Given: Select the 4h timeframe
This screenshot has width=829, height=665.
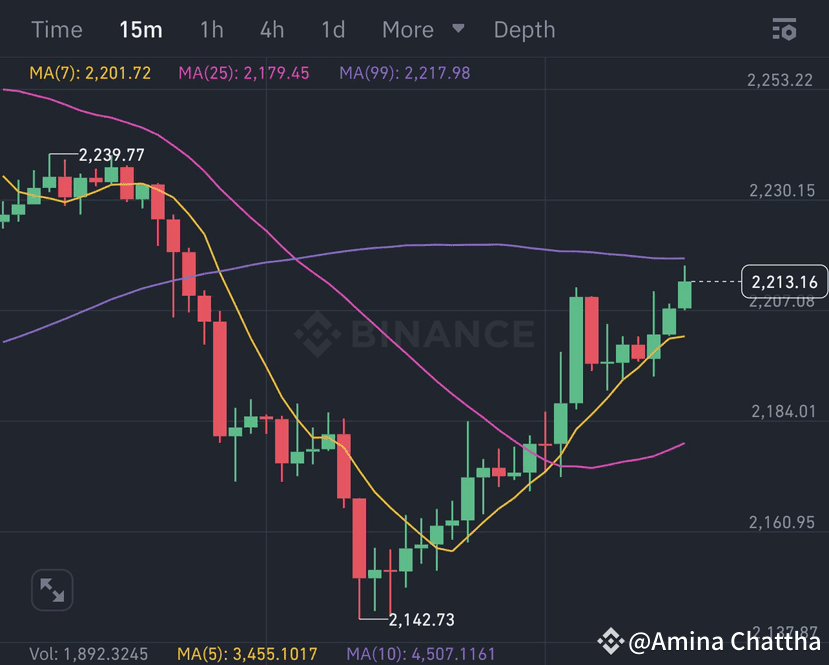Looking at the screenshot, I should tap(271, 29).
